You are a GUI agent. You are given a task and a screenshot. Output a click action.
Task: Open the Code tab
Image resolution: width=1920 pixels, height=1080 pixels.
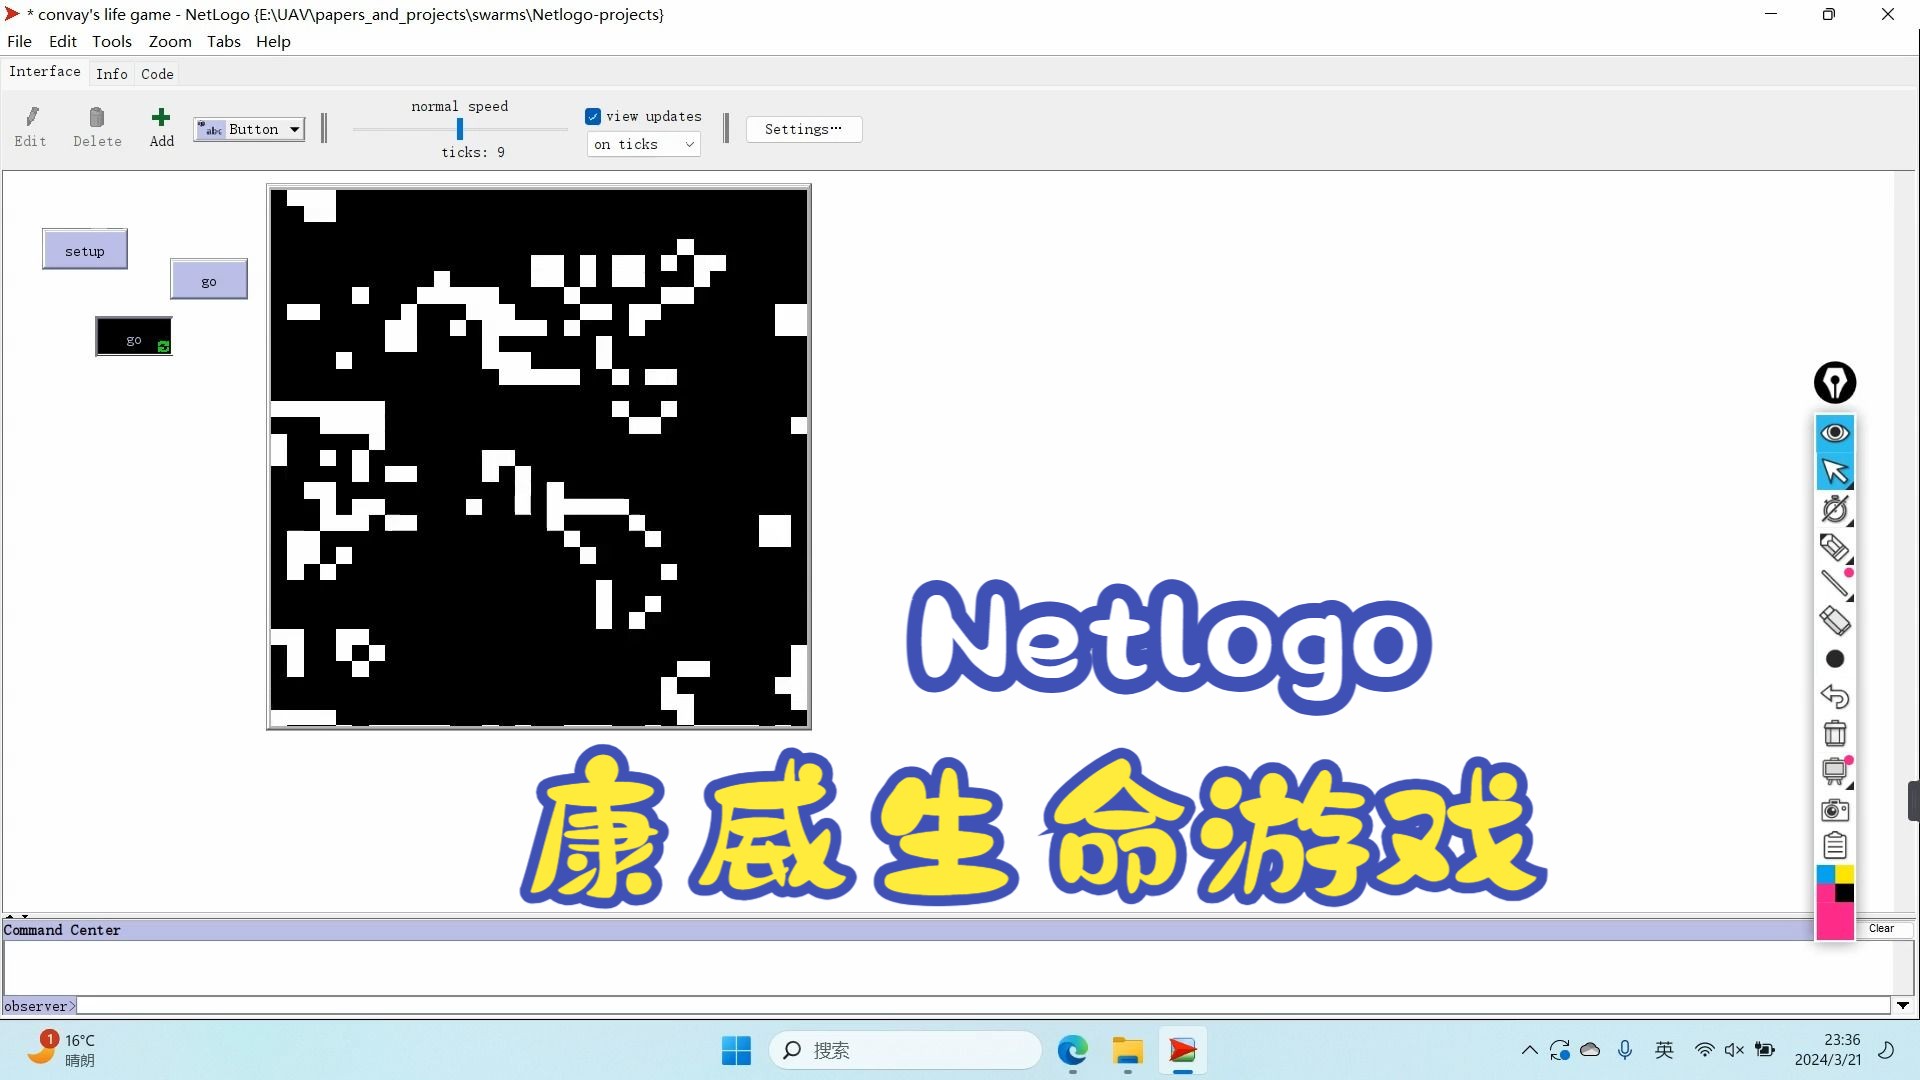(156, 73)
